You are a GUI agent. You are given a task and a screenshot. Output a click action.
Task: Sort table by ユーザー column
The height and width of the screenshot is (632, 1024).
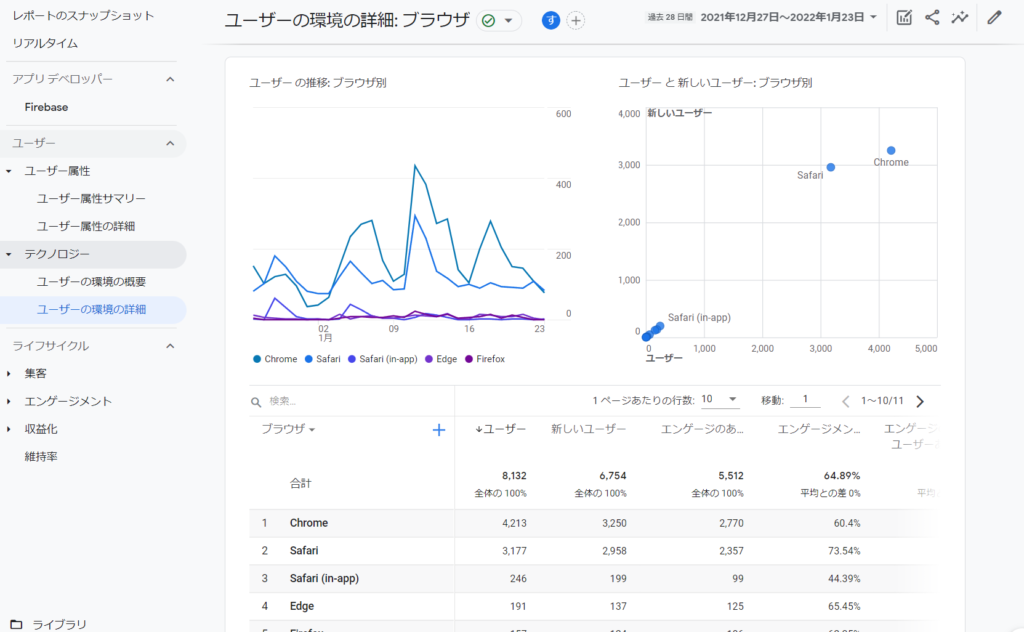point(501,429)
